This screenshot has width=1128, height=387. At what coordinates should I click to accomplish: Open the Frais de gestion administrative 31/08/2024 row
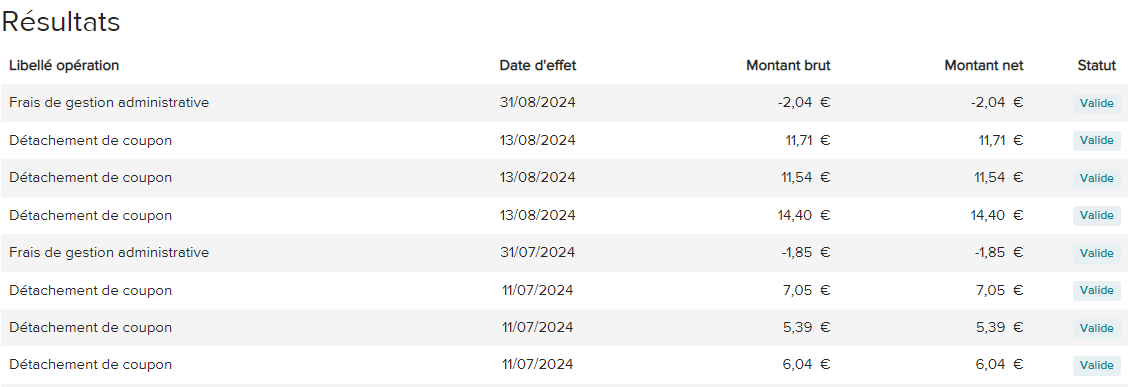[x=564, y=103]
